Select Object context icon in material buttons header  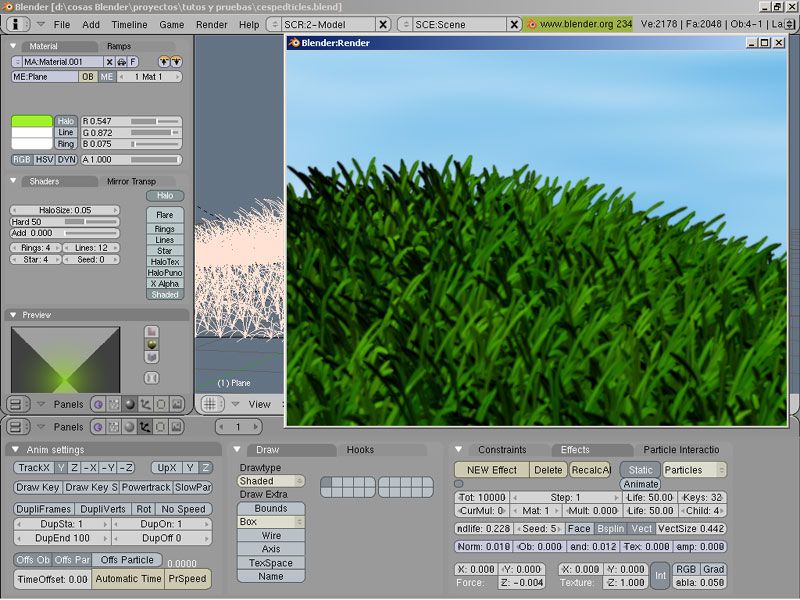click(x=145, y=405)
